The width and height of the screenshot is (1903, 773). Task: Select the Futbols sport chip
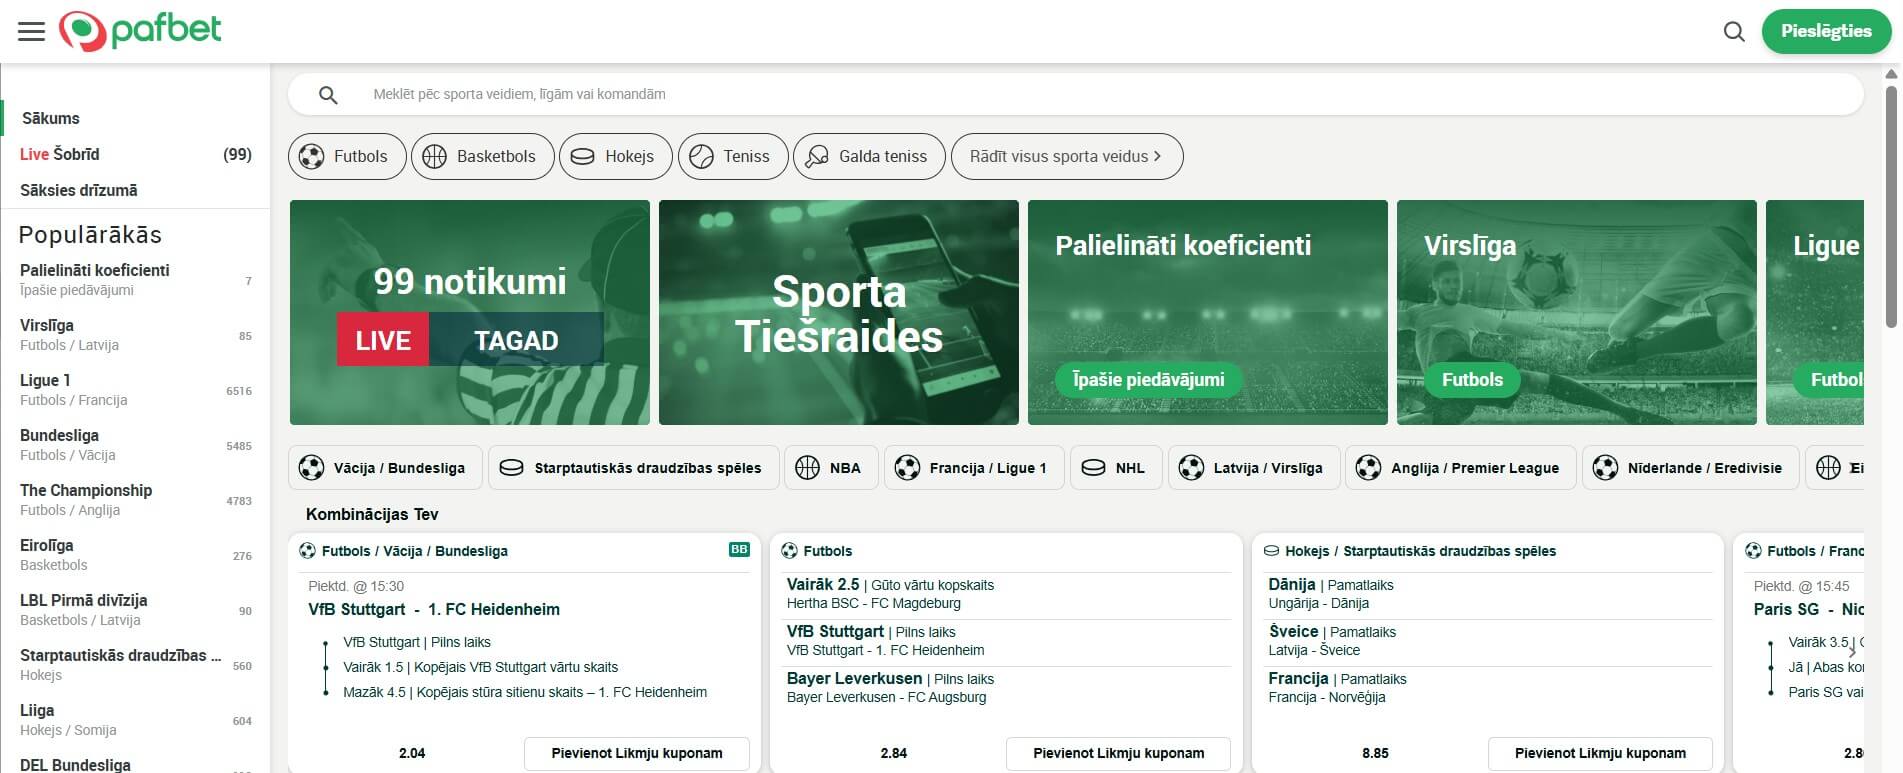click(x=347, y=157)
